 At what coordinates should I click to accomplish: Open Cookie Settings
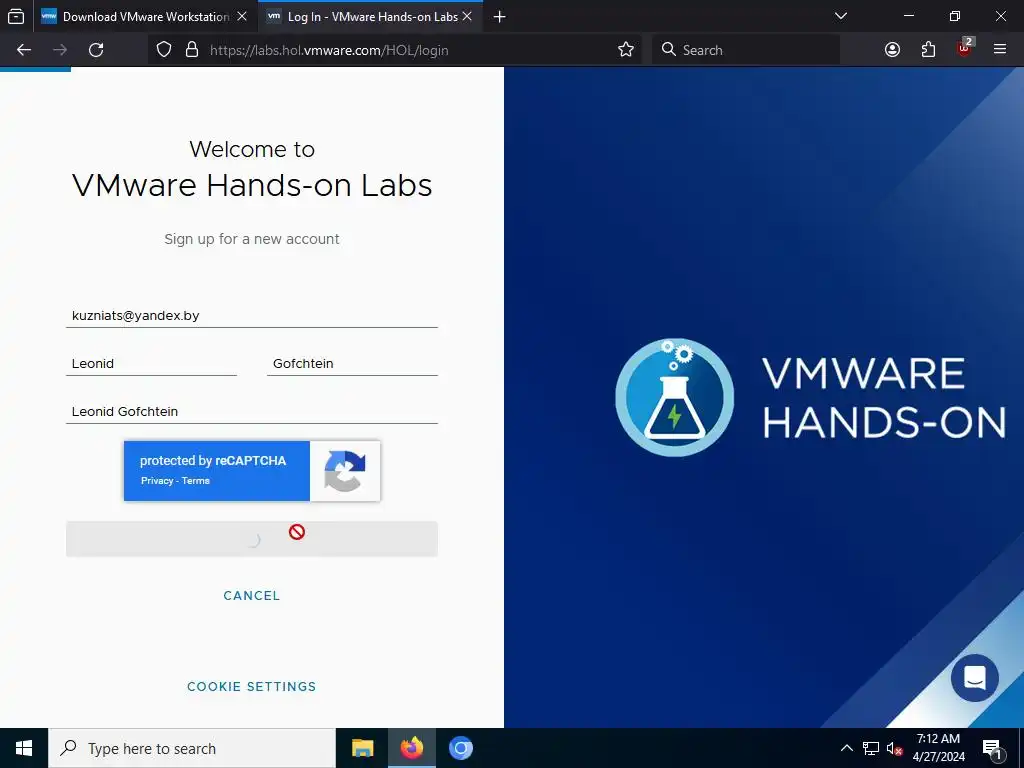click(x=251, y=686)
